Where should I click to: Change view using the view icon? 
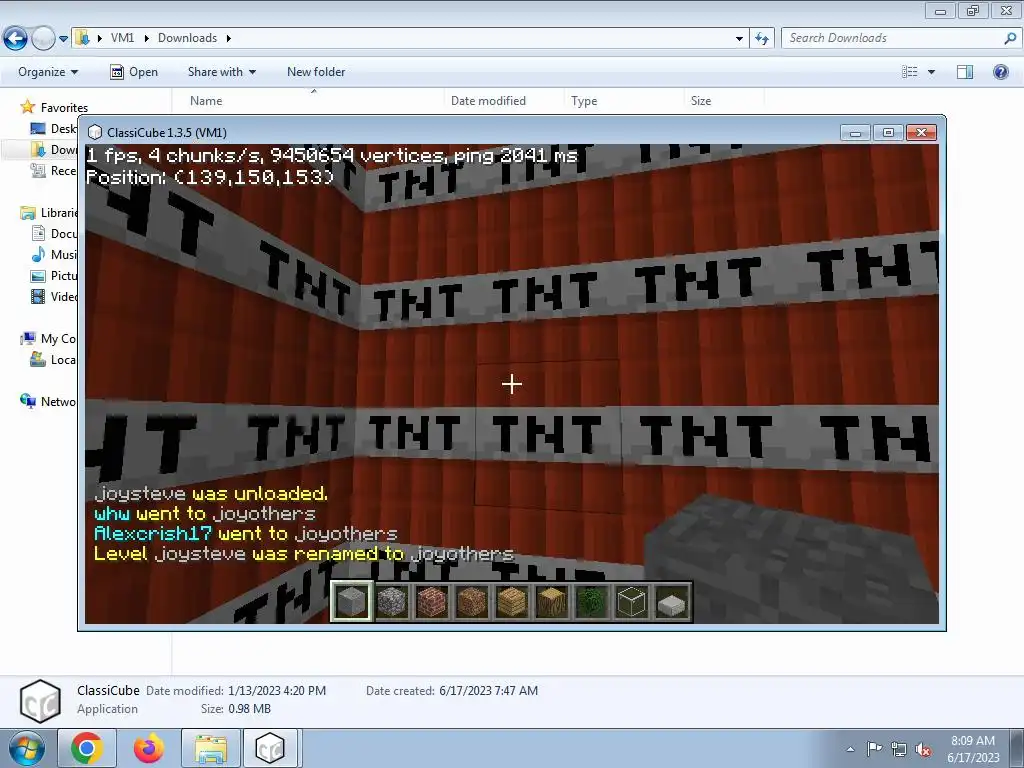click(x=910, y=72)
